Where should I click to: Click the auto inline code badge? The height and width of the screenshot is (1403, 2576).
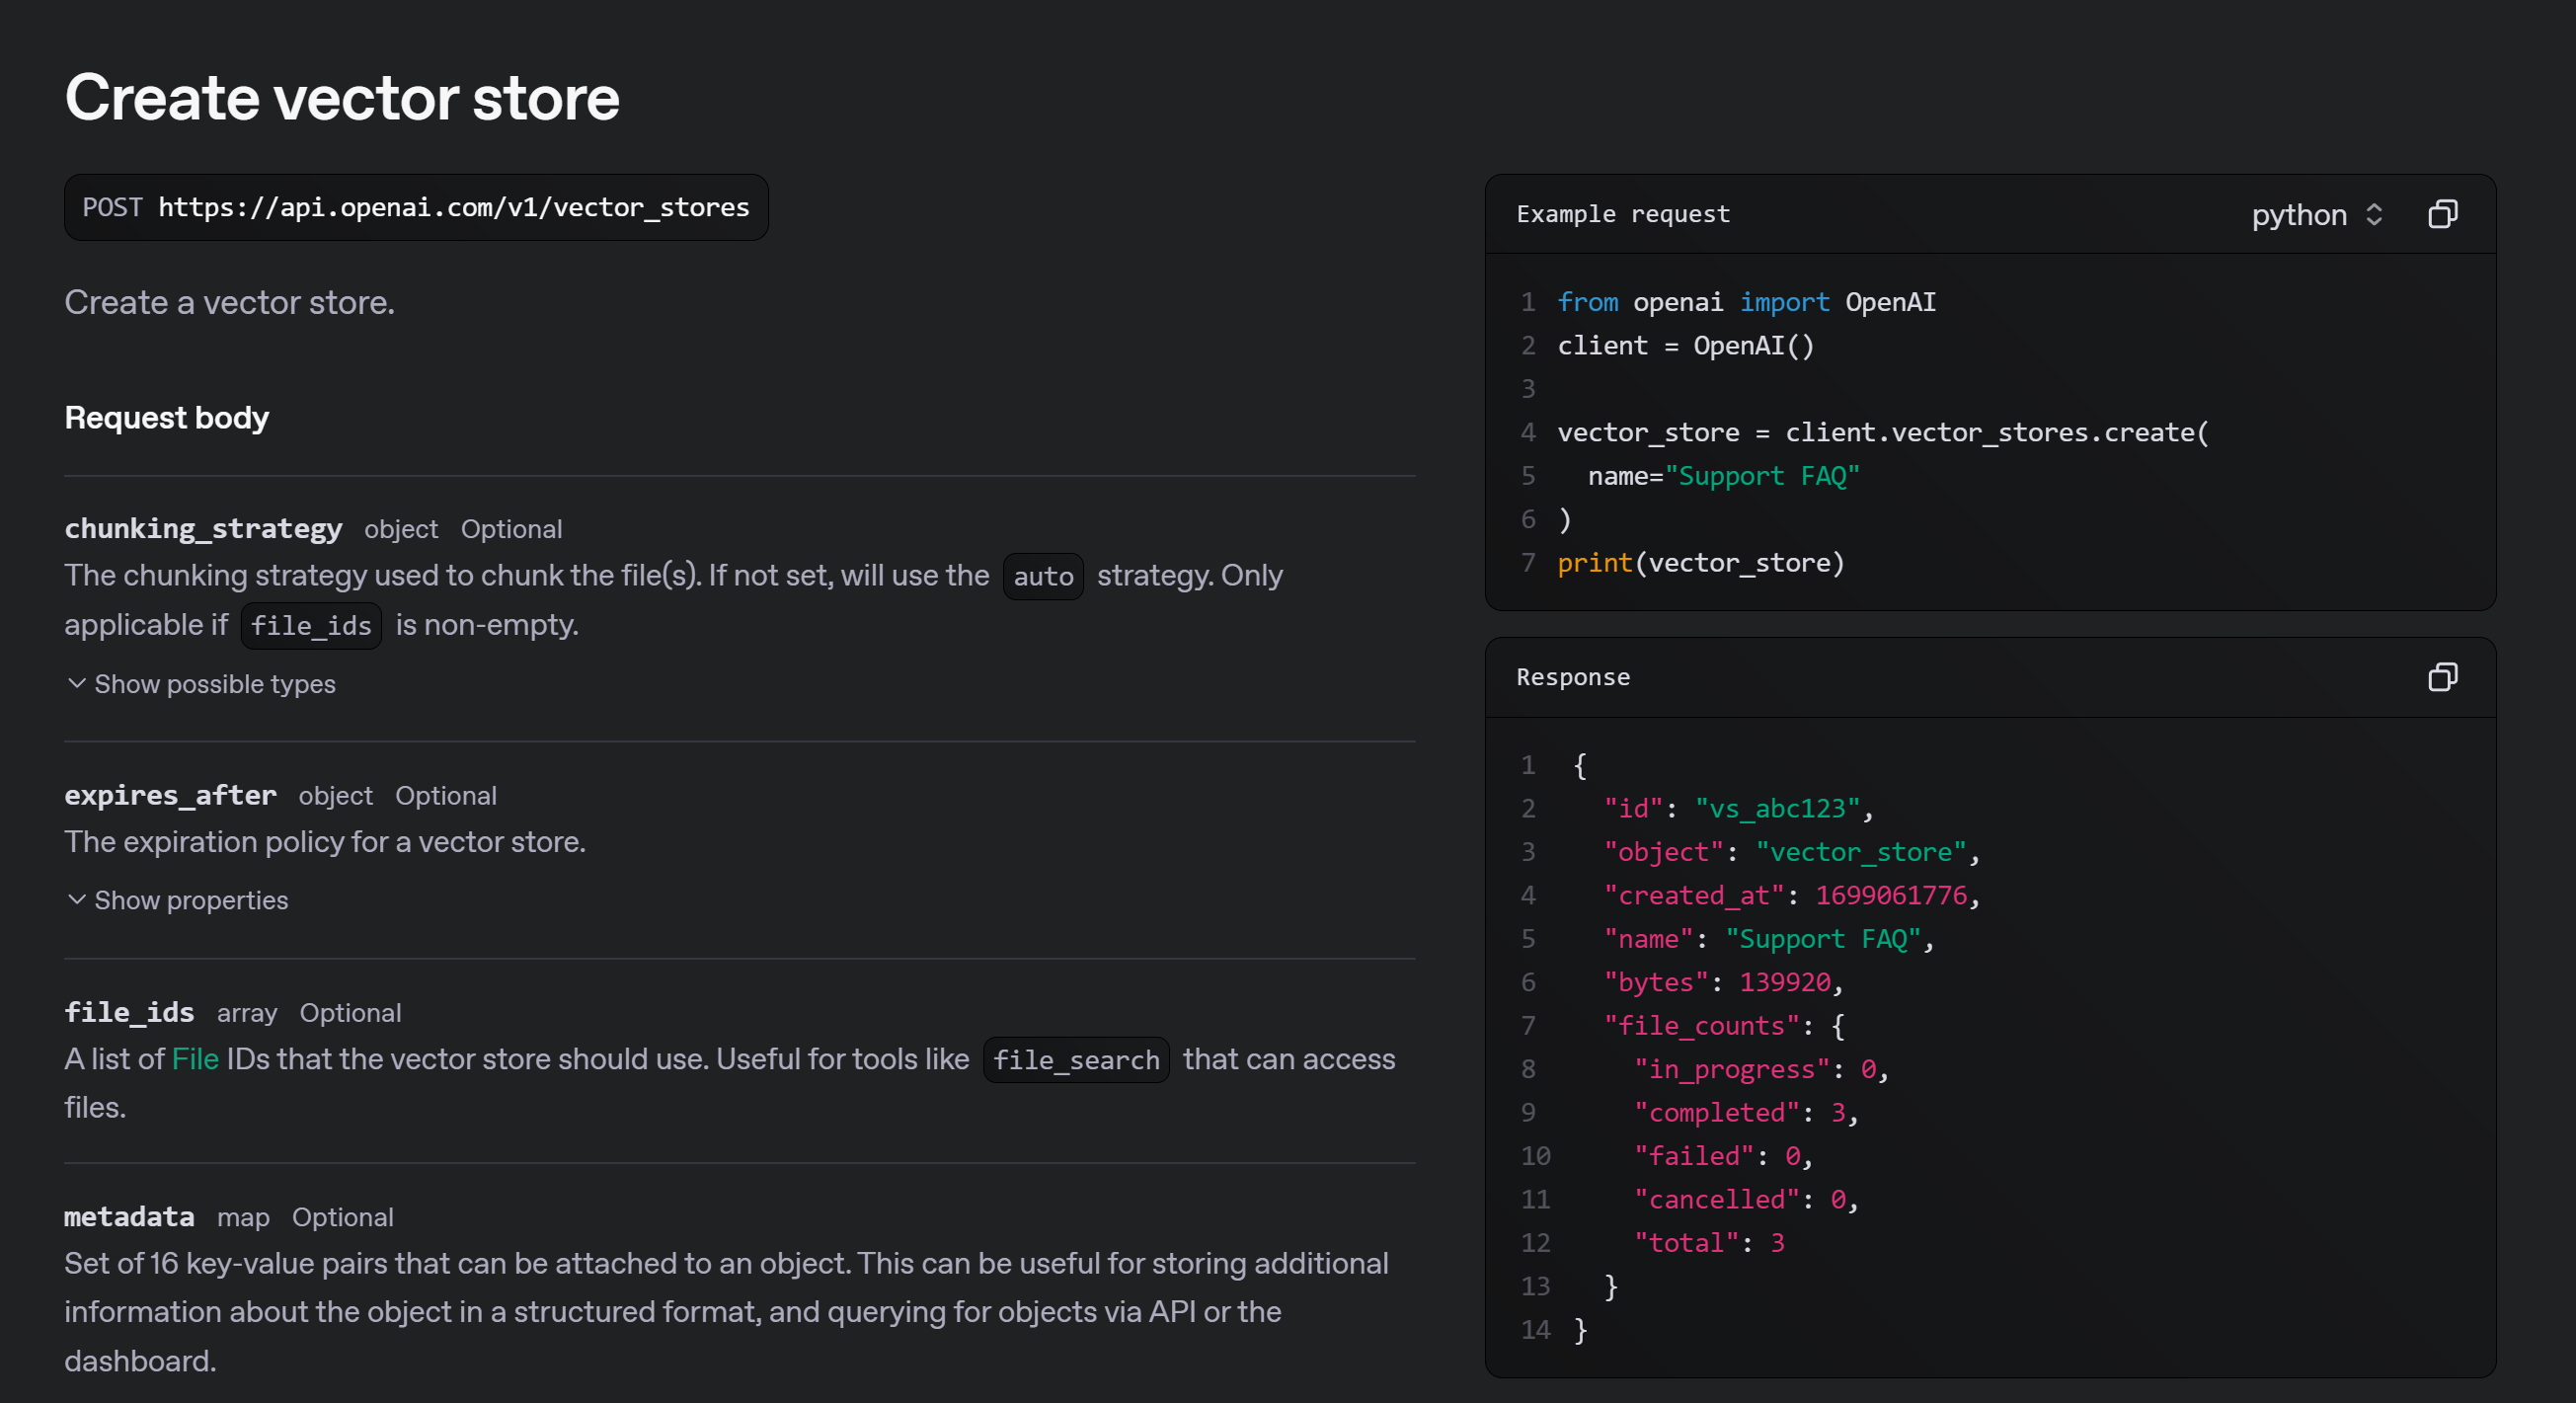point(1043,576)
